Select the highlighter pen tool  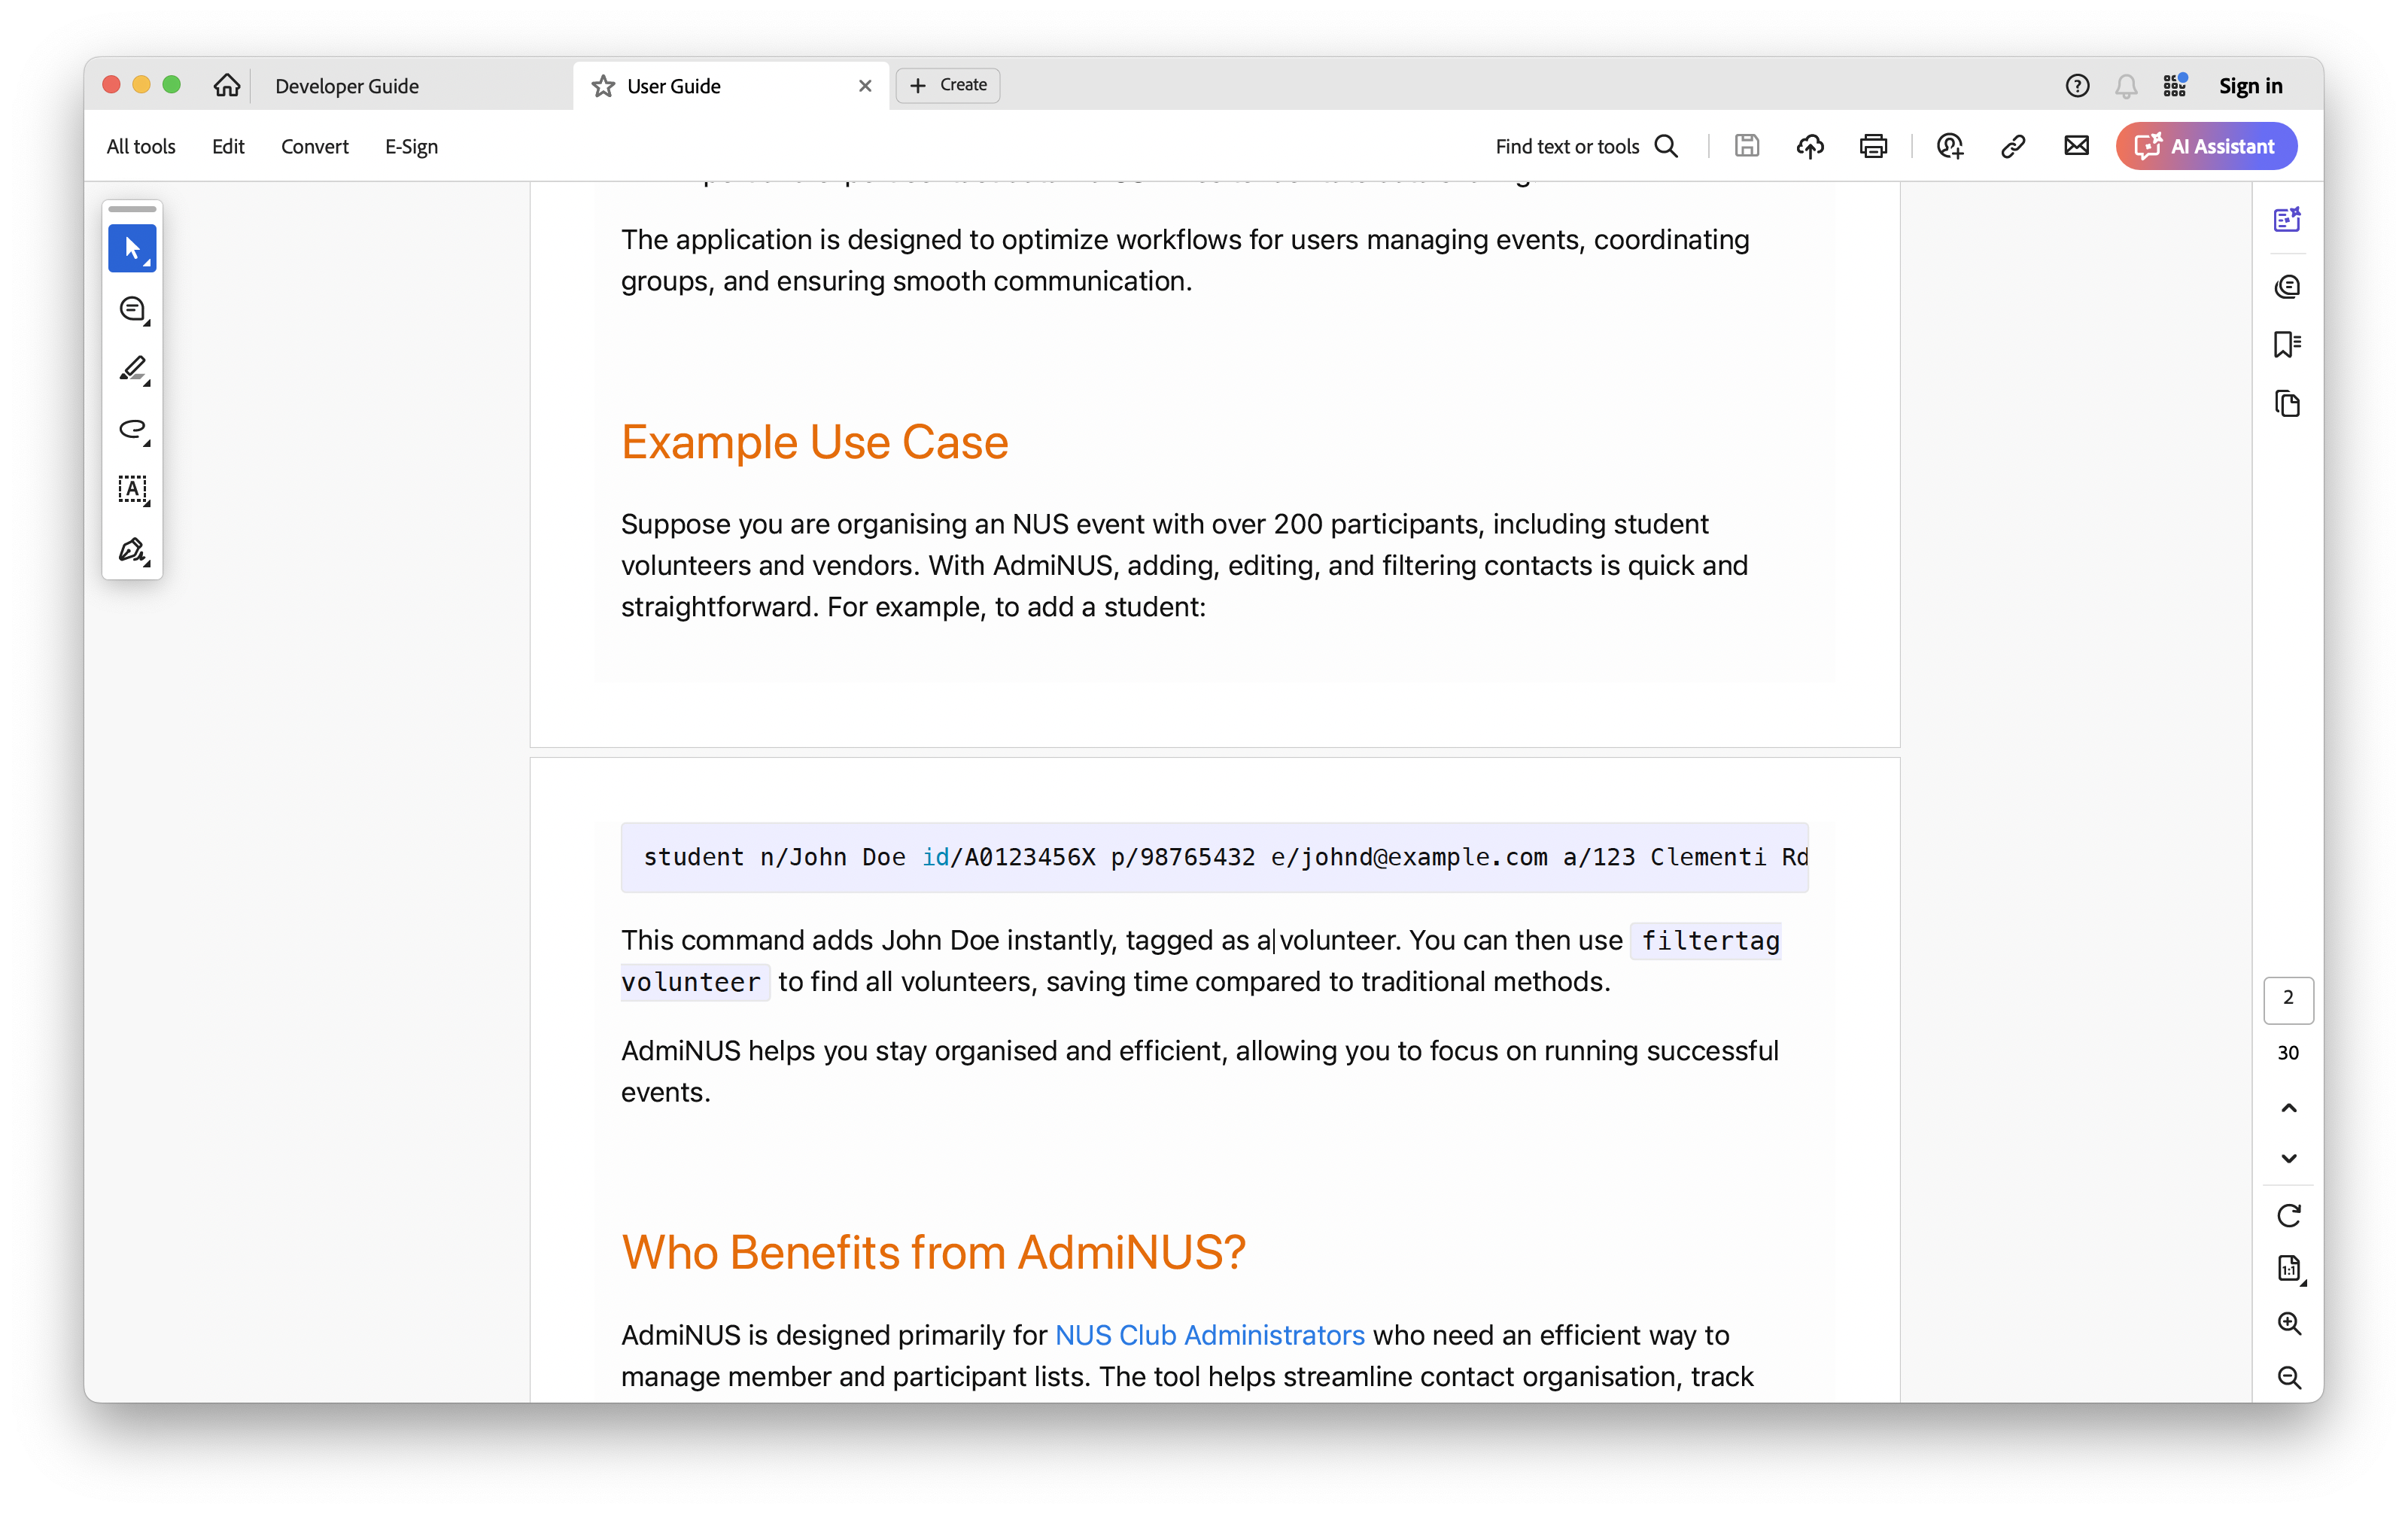(132, 369)
